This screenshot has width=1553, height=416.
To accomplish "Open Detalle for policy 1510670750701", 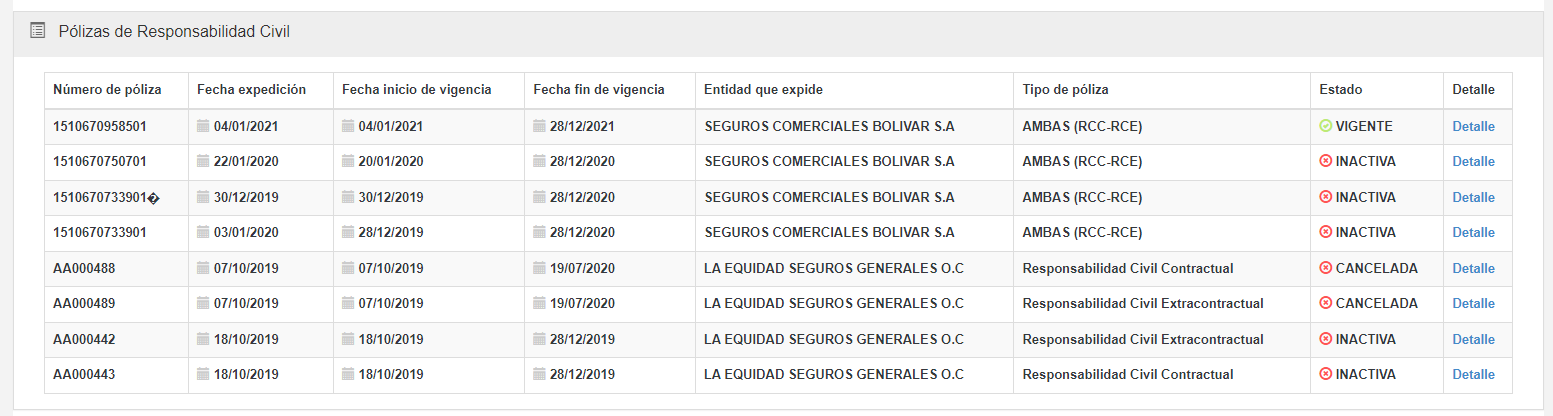I will coord(1473,162).
